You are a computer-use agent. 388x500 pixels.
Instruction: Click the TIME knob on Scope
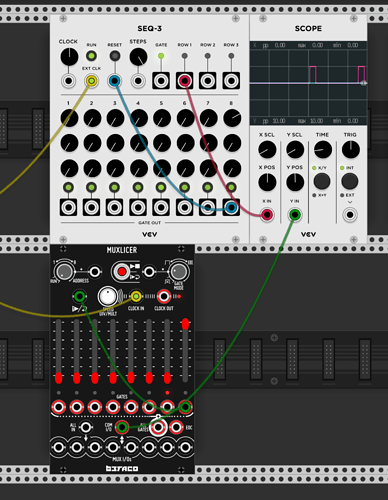tap(323, 149)
